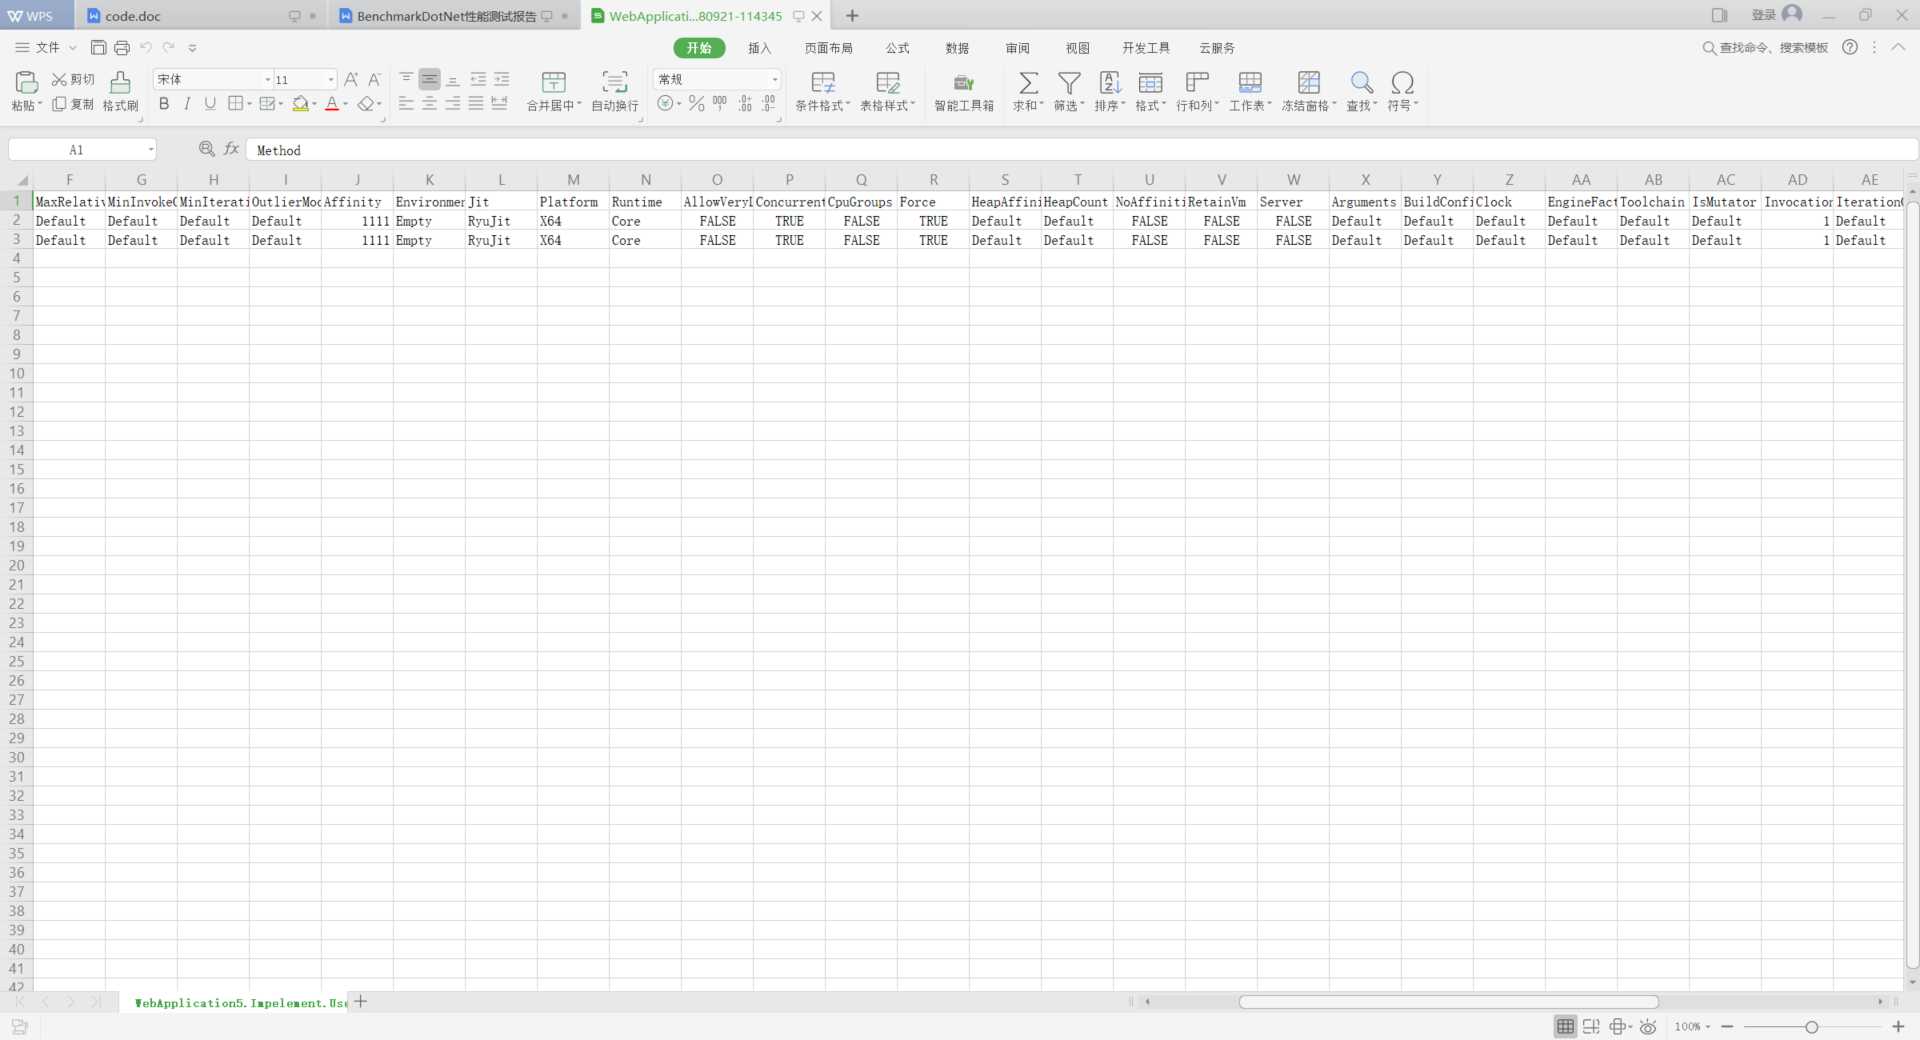Decrease font size with smaller A icon
1920x1040 pixels.
click(x=374, y=79)
